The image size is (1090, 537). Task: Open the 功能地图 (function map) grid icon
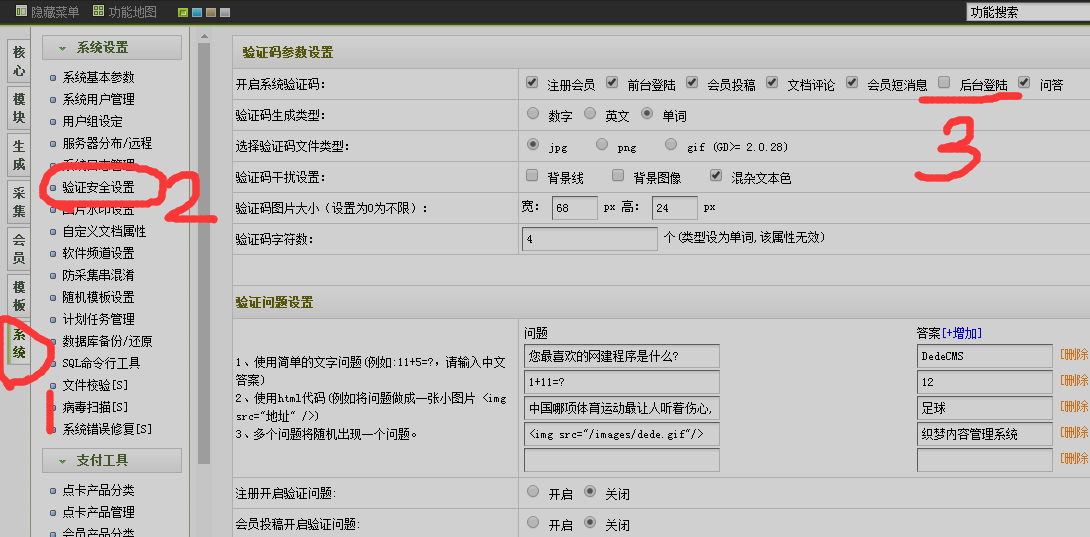pyautogui.click(x=98, y=12)
